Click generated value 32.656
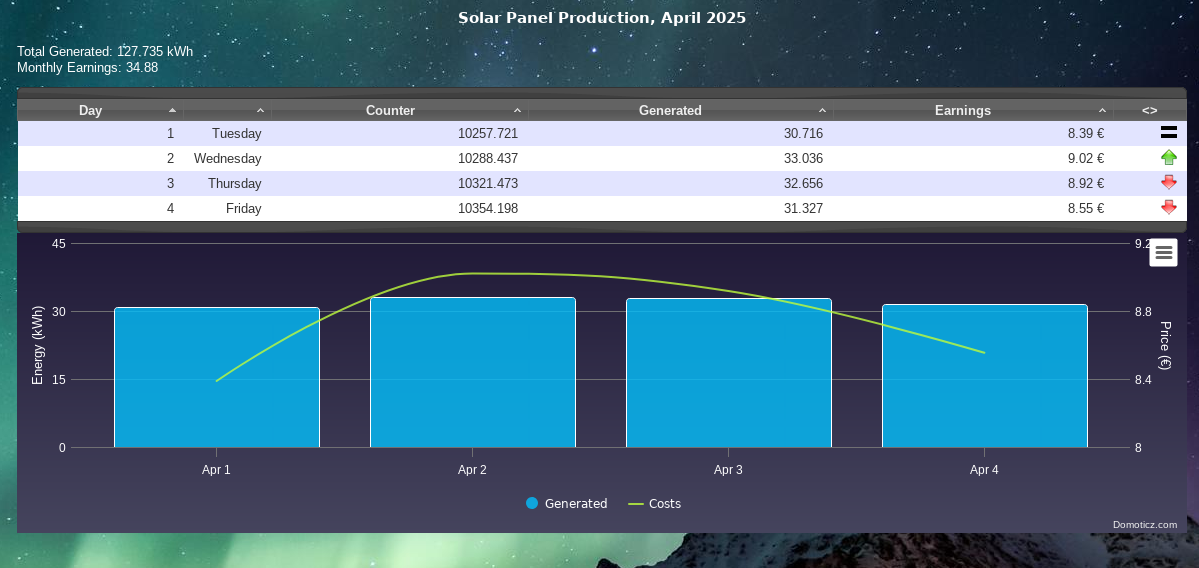Screen dimensions: 1199x568 pyautogui.click(x=803, y=183)
